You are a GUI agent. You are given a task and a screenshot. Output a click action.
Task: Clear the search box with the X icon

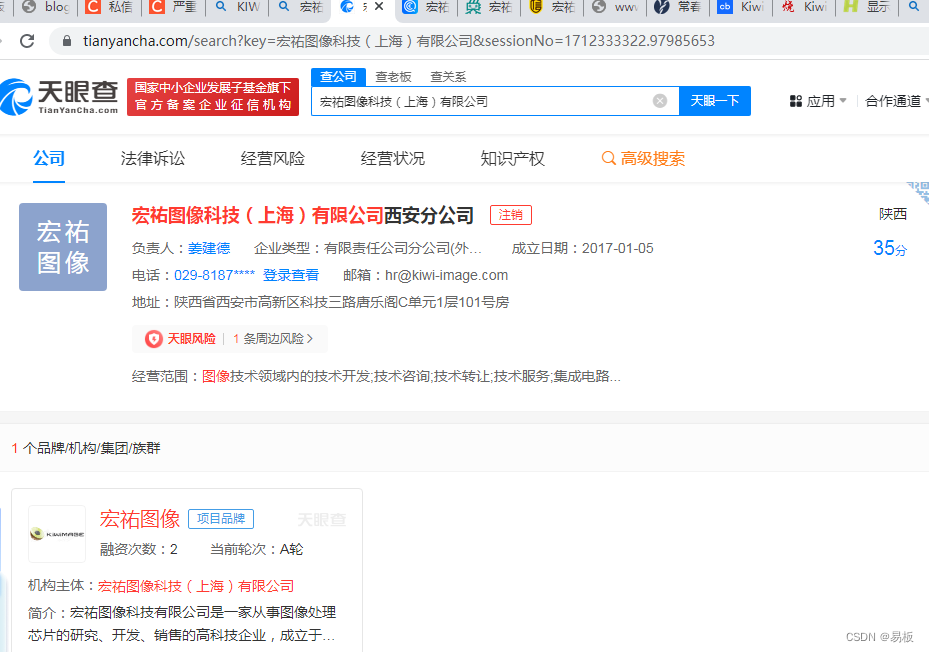[659, 101]
